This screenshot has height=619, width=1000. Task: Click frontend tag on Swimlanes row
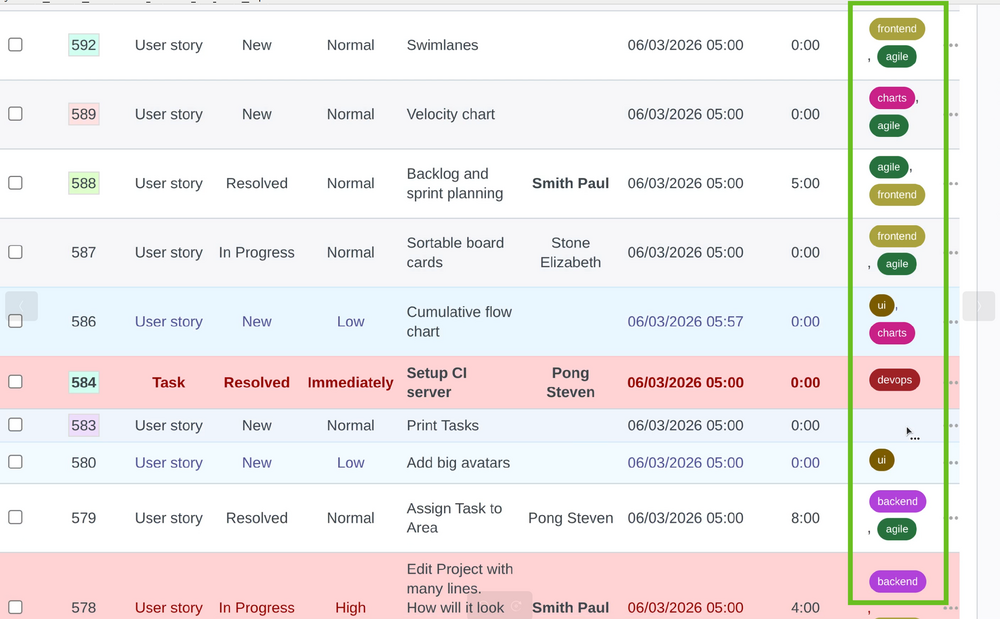point(897,29)
